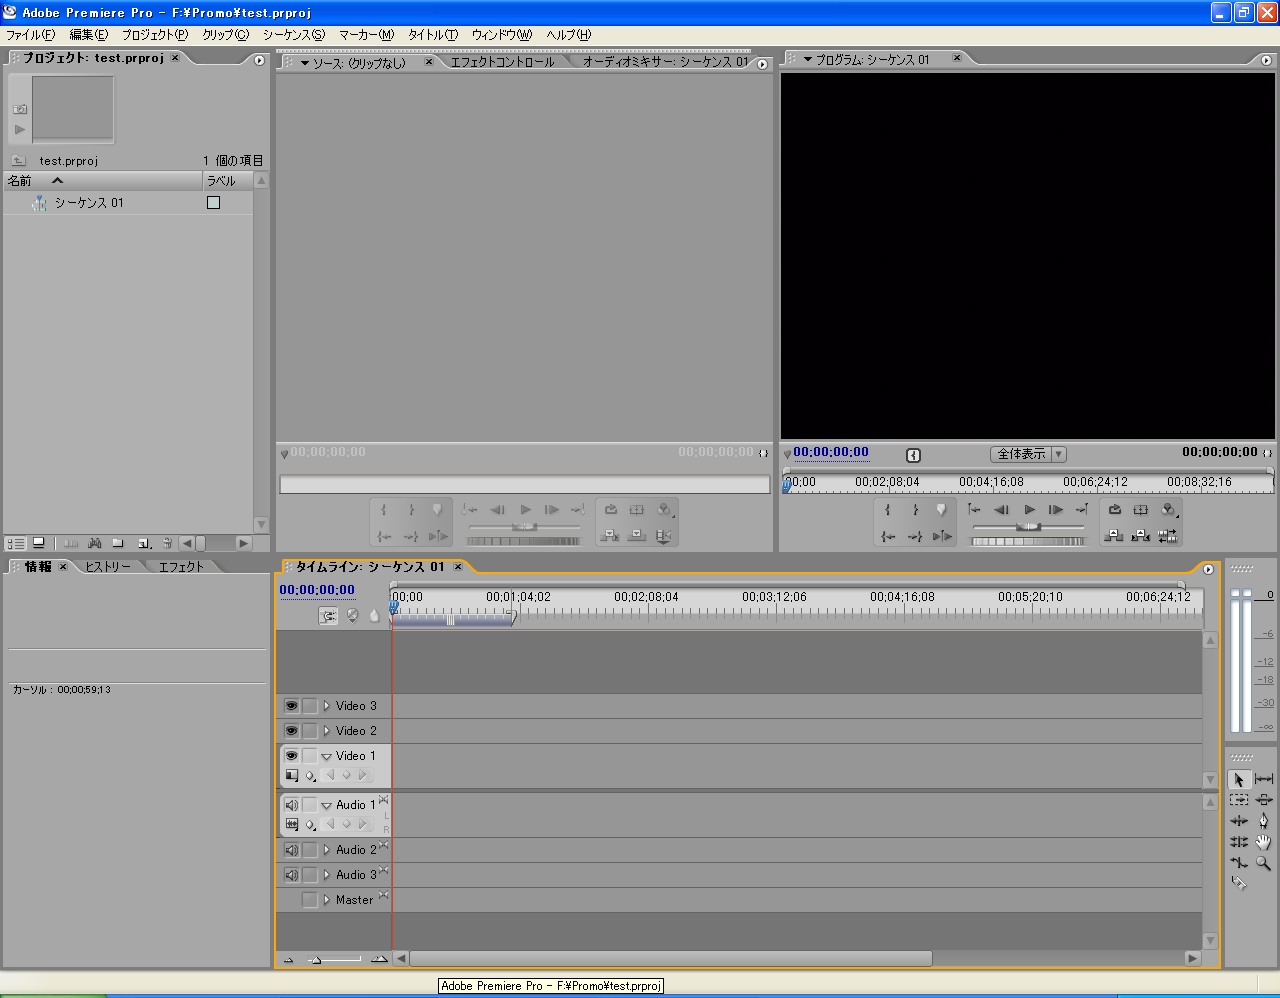This screenshot has width=1280, height=998.
Task: Toggle Video 2 track visibility eye
Action: pyautogui.click(x=291, y=731)
